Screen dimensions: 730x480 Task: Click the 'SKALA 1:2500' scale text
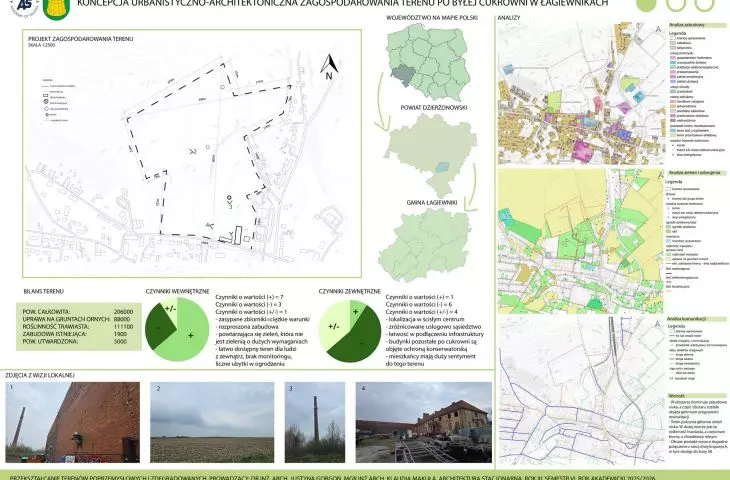(41, 46)
